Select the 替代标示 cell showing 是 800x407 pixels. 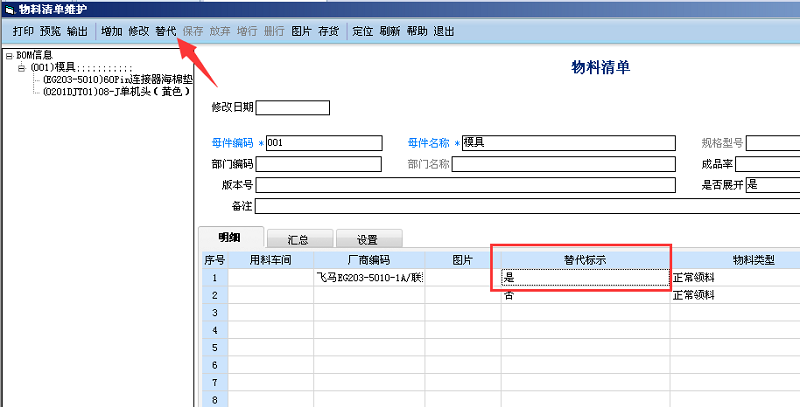coord(585,277)
